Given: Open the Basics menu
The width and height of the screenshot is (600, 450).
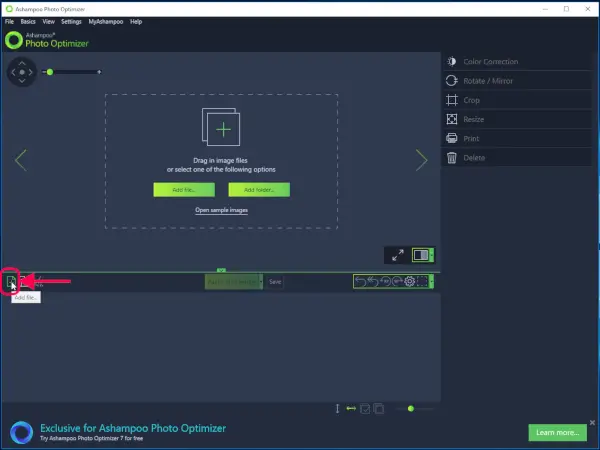Looking at the screenshot, I should [28, 21].
